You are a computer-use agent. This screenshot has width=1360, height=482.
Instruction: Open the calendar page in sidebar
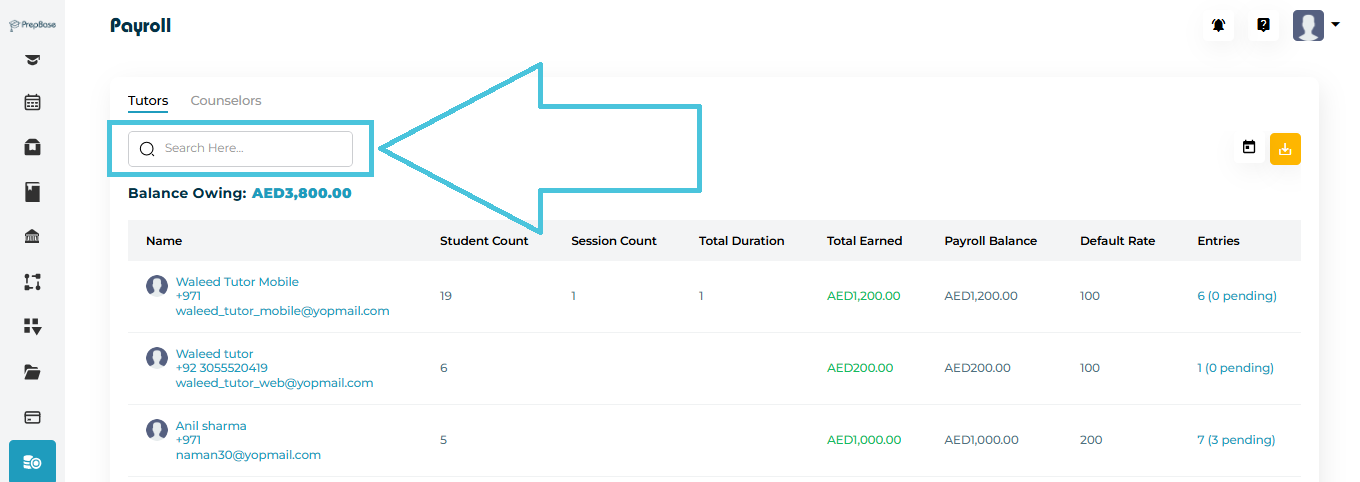click(32, 102)
